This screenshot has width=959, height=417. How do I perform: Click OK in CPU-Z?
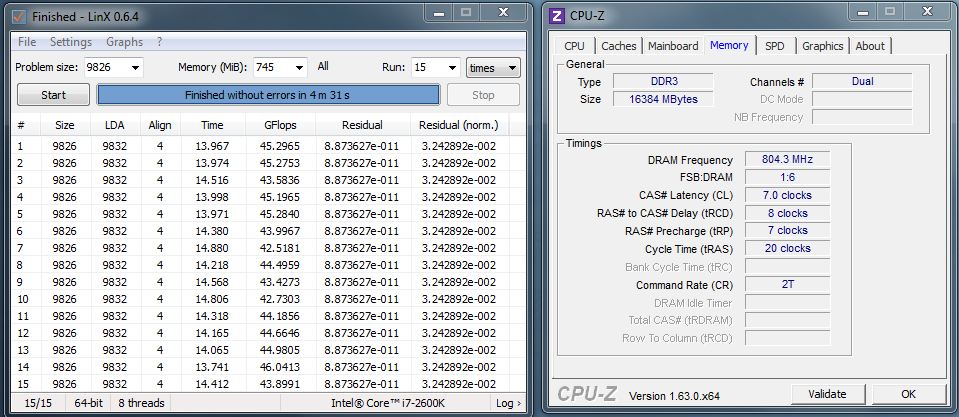907,394
